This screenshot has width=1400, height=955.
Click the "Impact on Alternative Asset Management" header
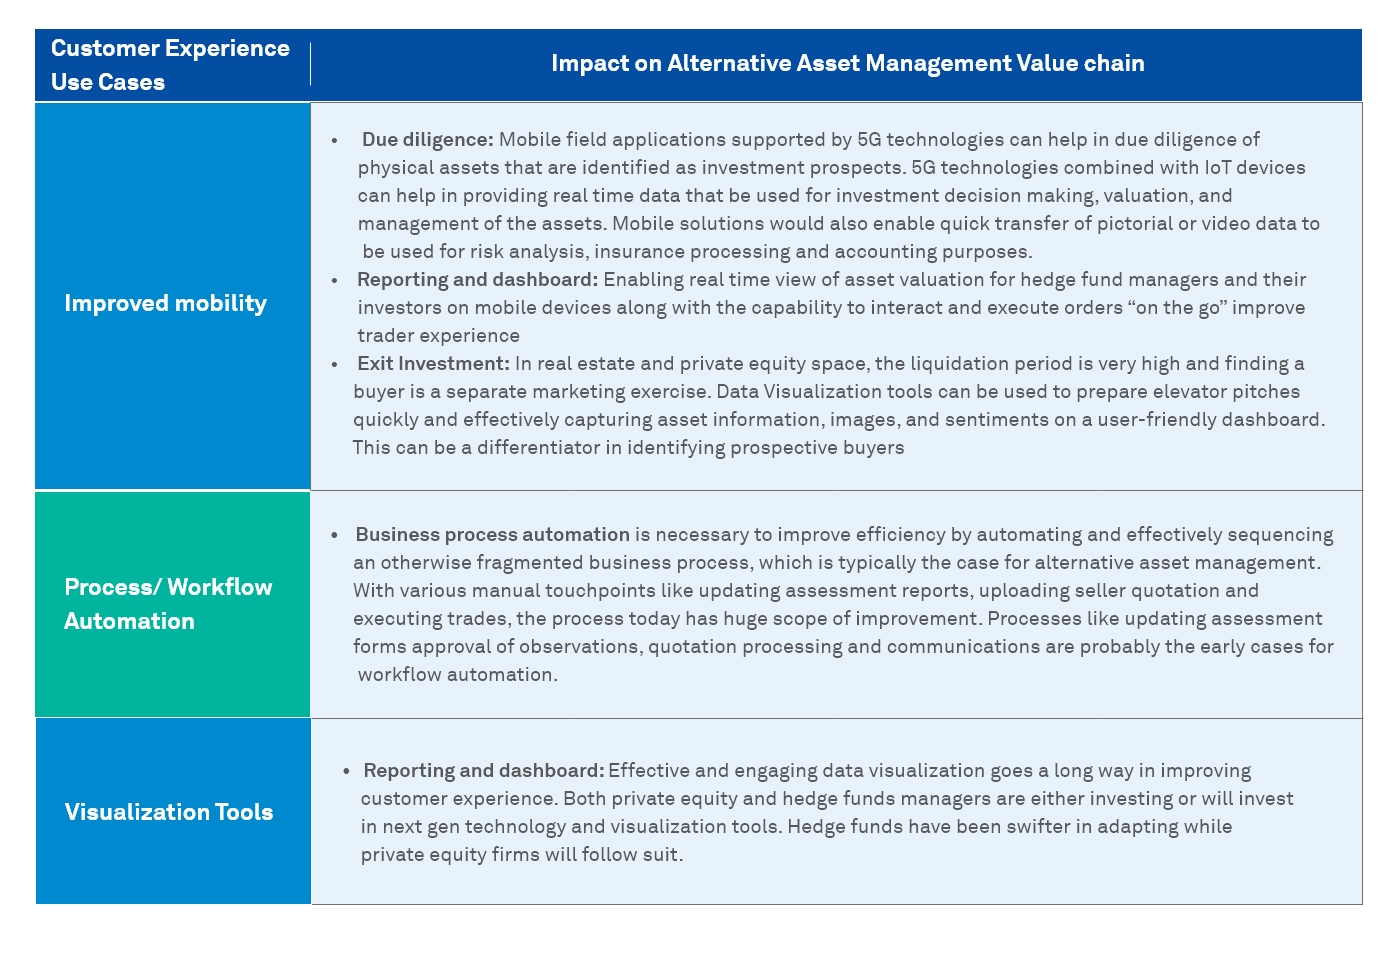tap(847, 64)
